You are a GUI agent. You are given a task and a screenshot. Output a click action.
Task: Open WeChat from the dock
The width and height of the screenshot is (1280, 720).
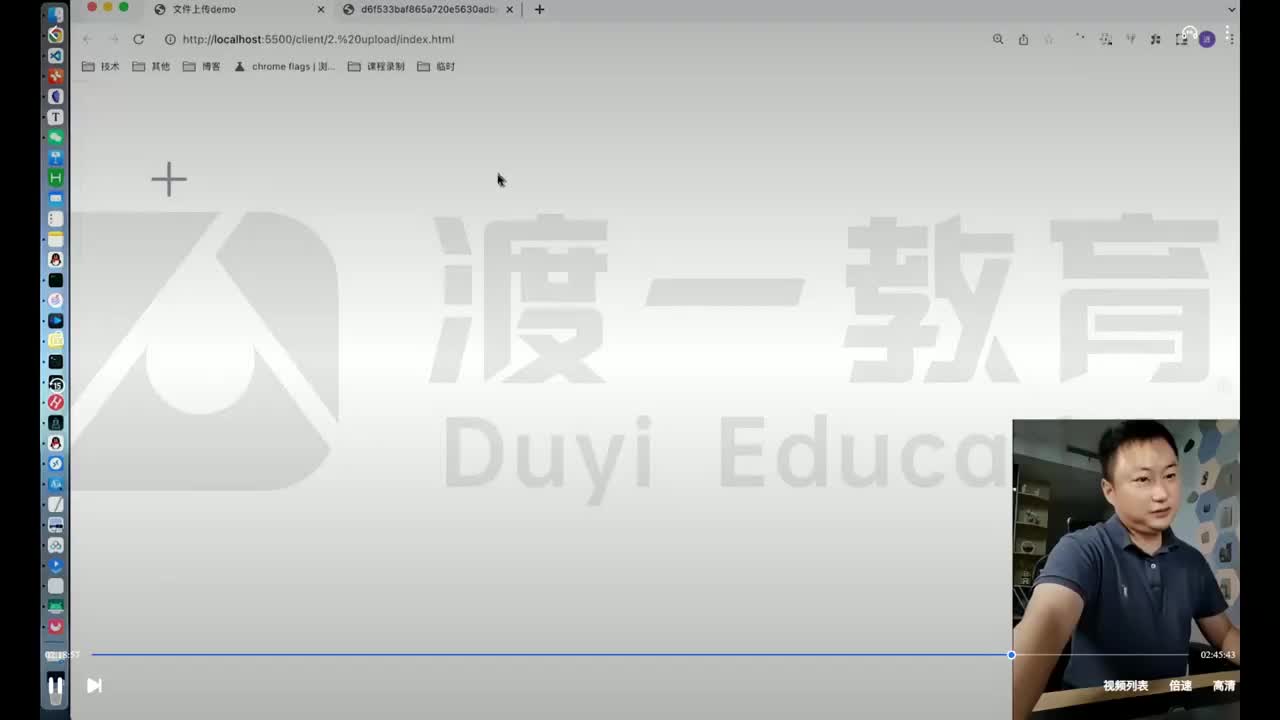[x=56, y=137]
